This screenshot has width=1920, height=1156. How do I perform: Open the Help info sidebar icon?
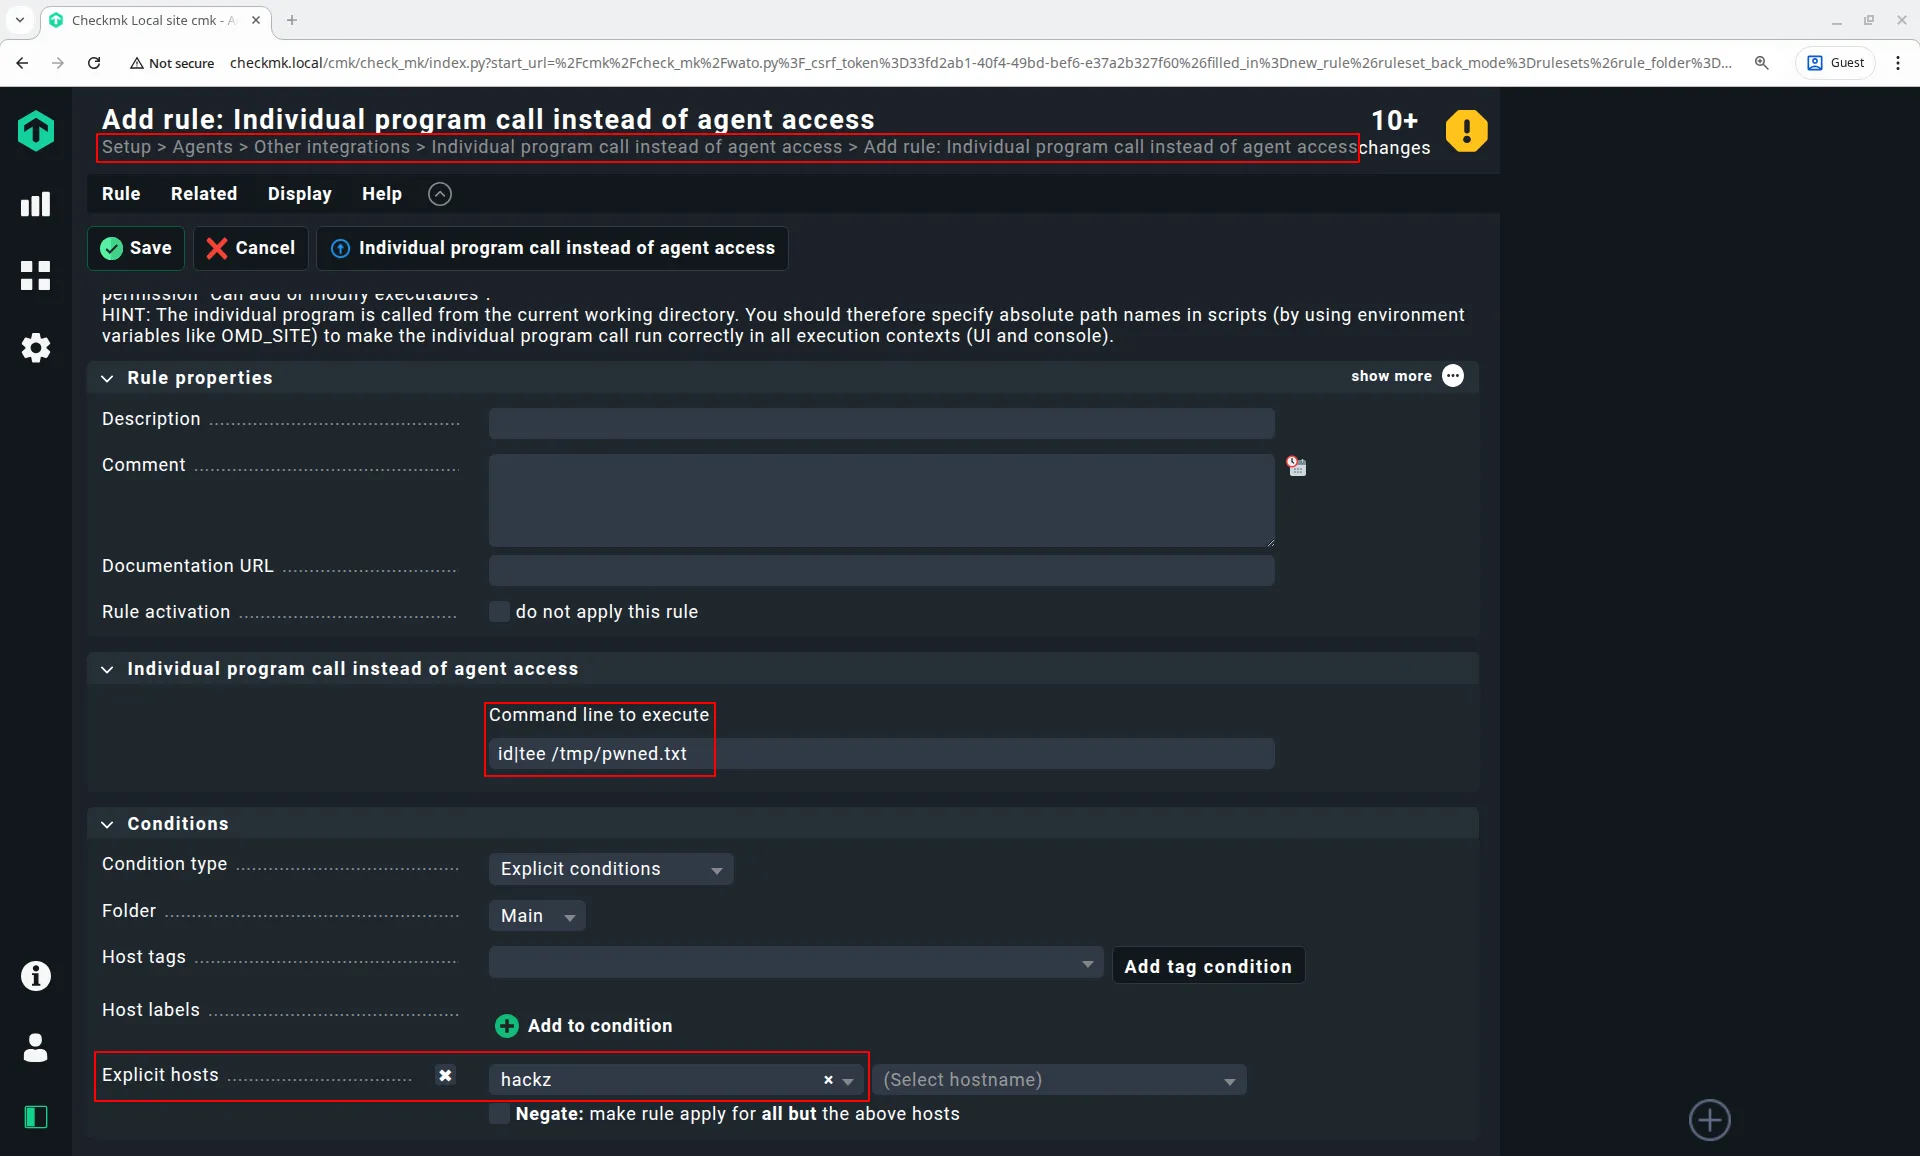36,976
